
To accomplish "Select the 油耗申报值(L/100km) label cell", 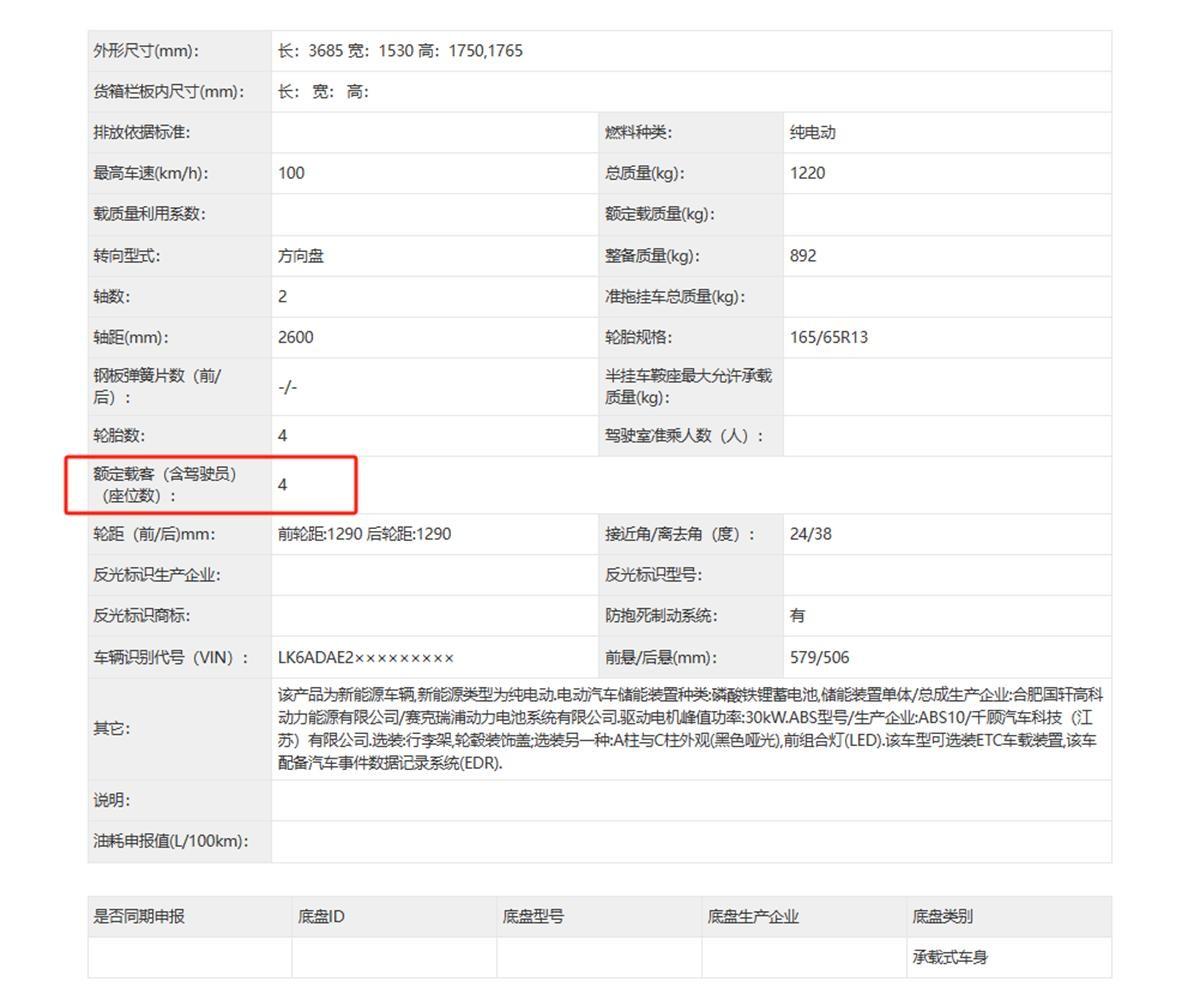I will coord(170,841).
